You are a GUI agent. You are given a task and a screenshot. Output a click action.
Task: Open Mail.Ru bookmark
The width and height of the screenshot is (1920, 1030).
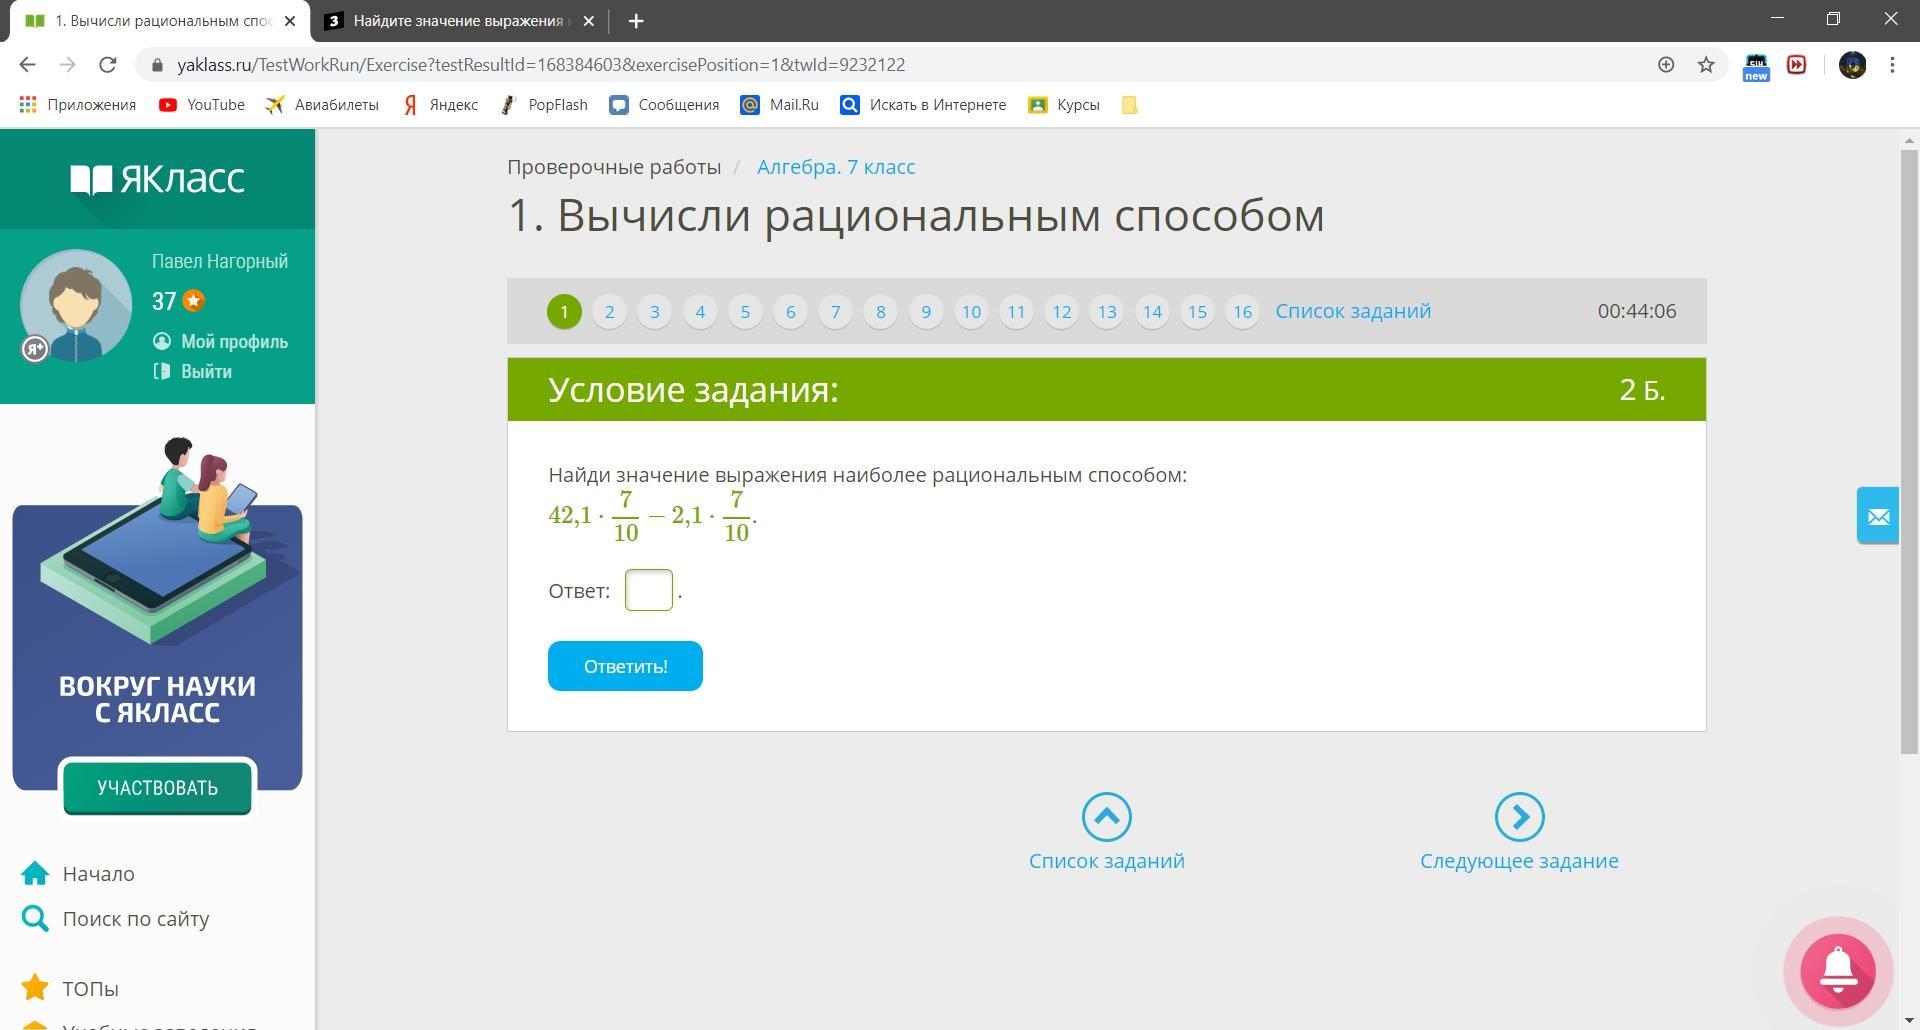tap(780, 105)
